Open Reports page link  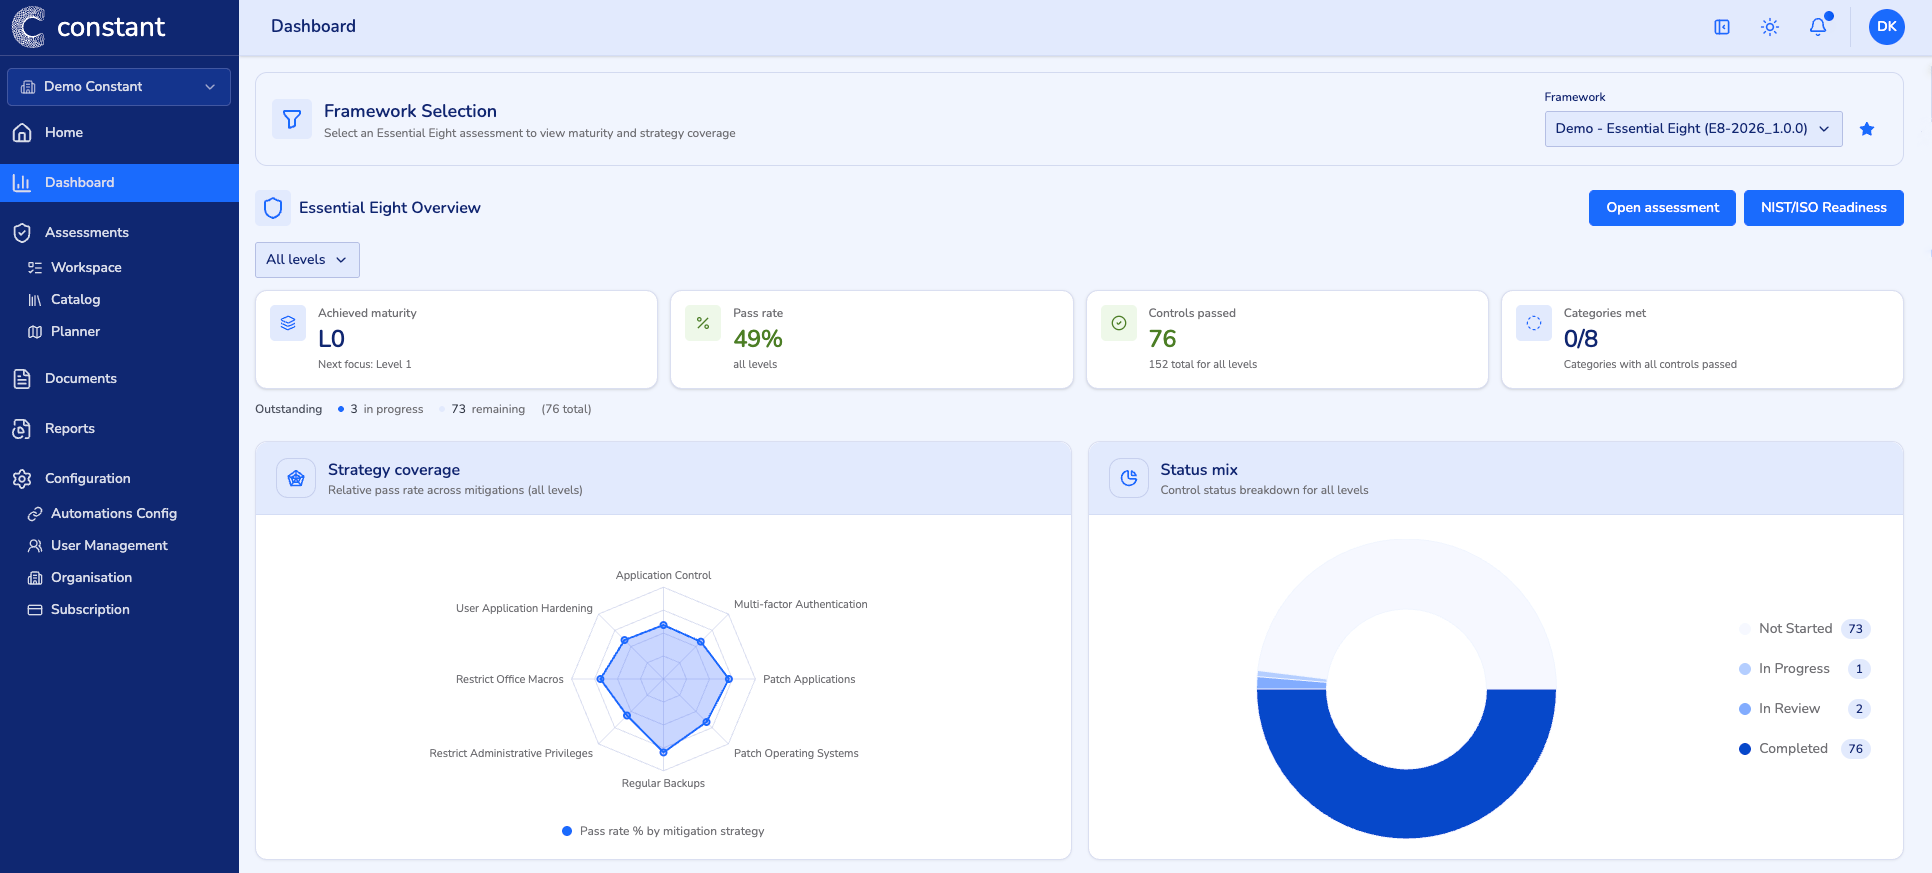point(70,429)
